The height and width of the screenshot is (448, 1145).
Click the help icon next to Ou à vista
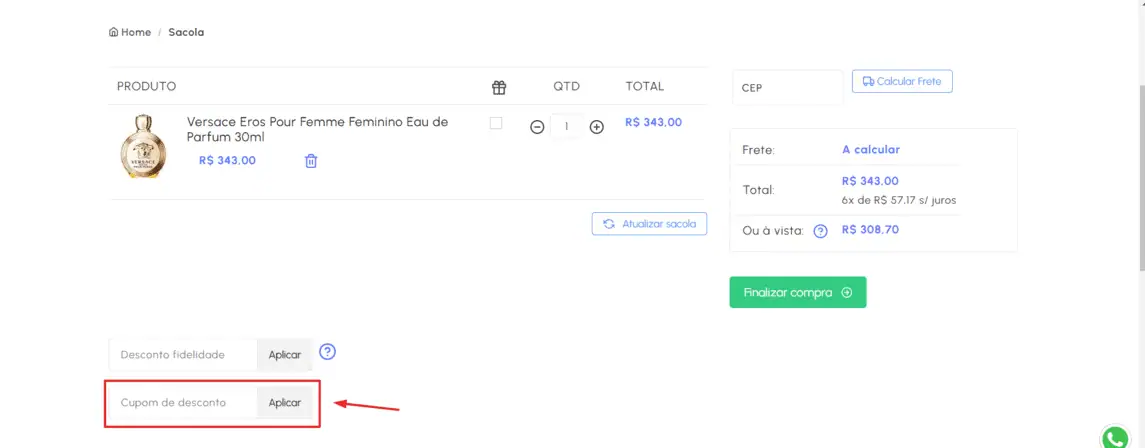(x=821, y=231)
